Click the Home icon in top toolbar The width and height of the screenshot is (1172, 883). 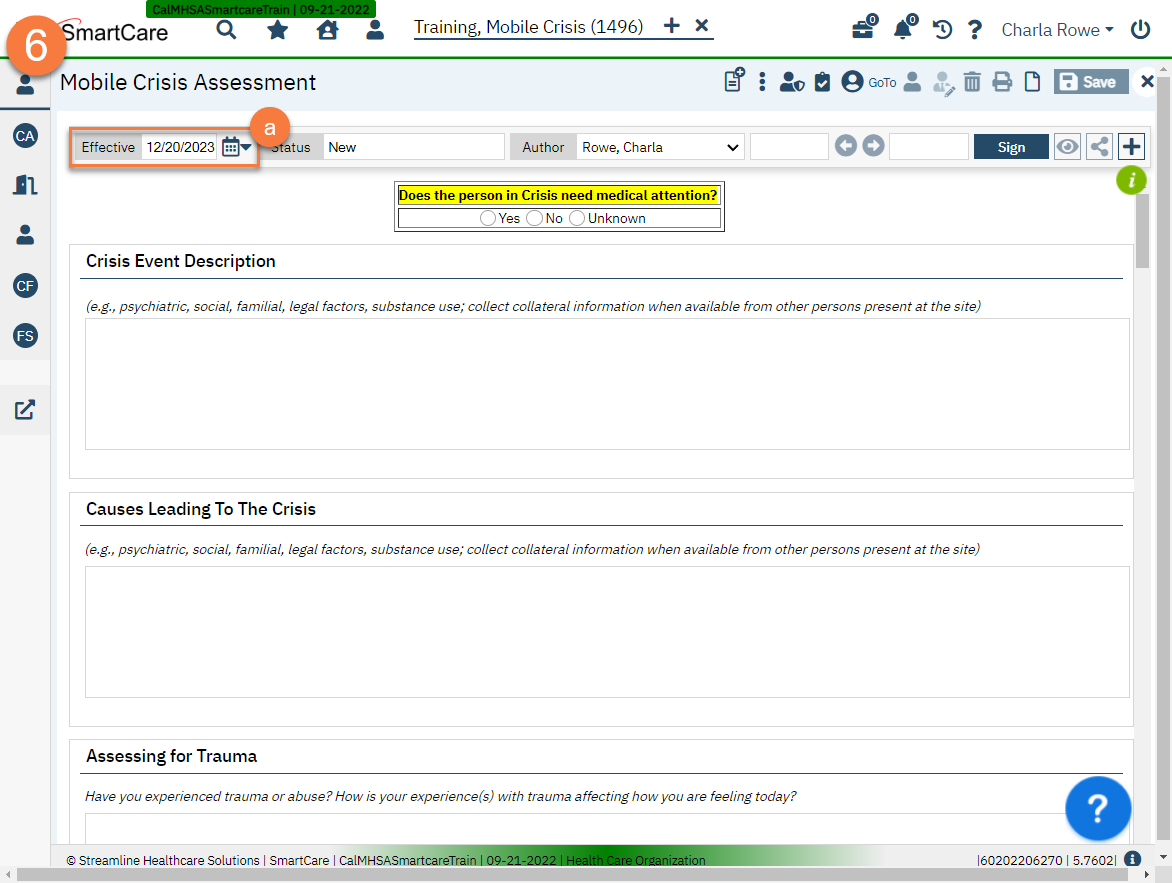click(x=327, y=30)
